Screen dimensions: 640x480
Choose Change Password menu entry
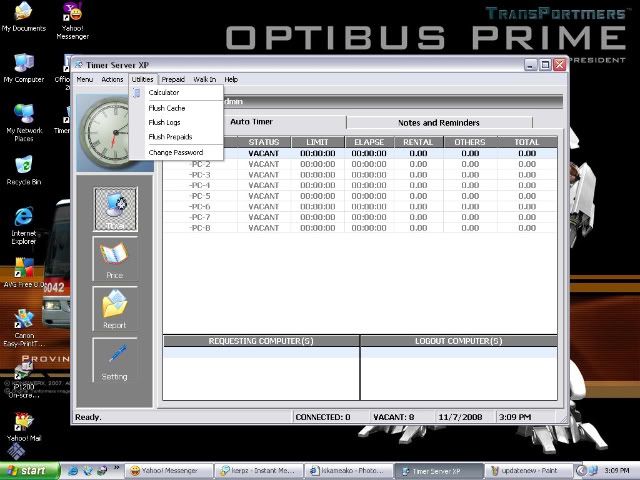176,152
